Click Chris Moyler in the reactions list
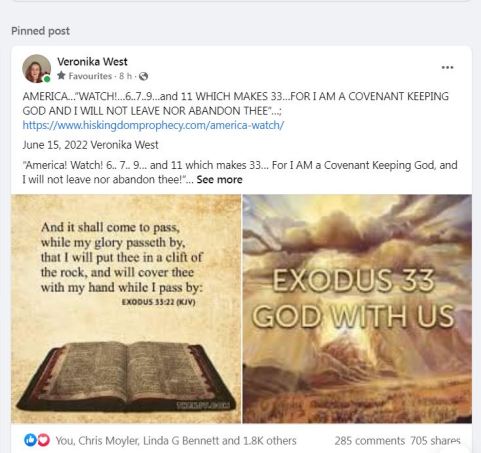The height and width of the screenshot is (453, 481). [x=109, y=441]
